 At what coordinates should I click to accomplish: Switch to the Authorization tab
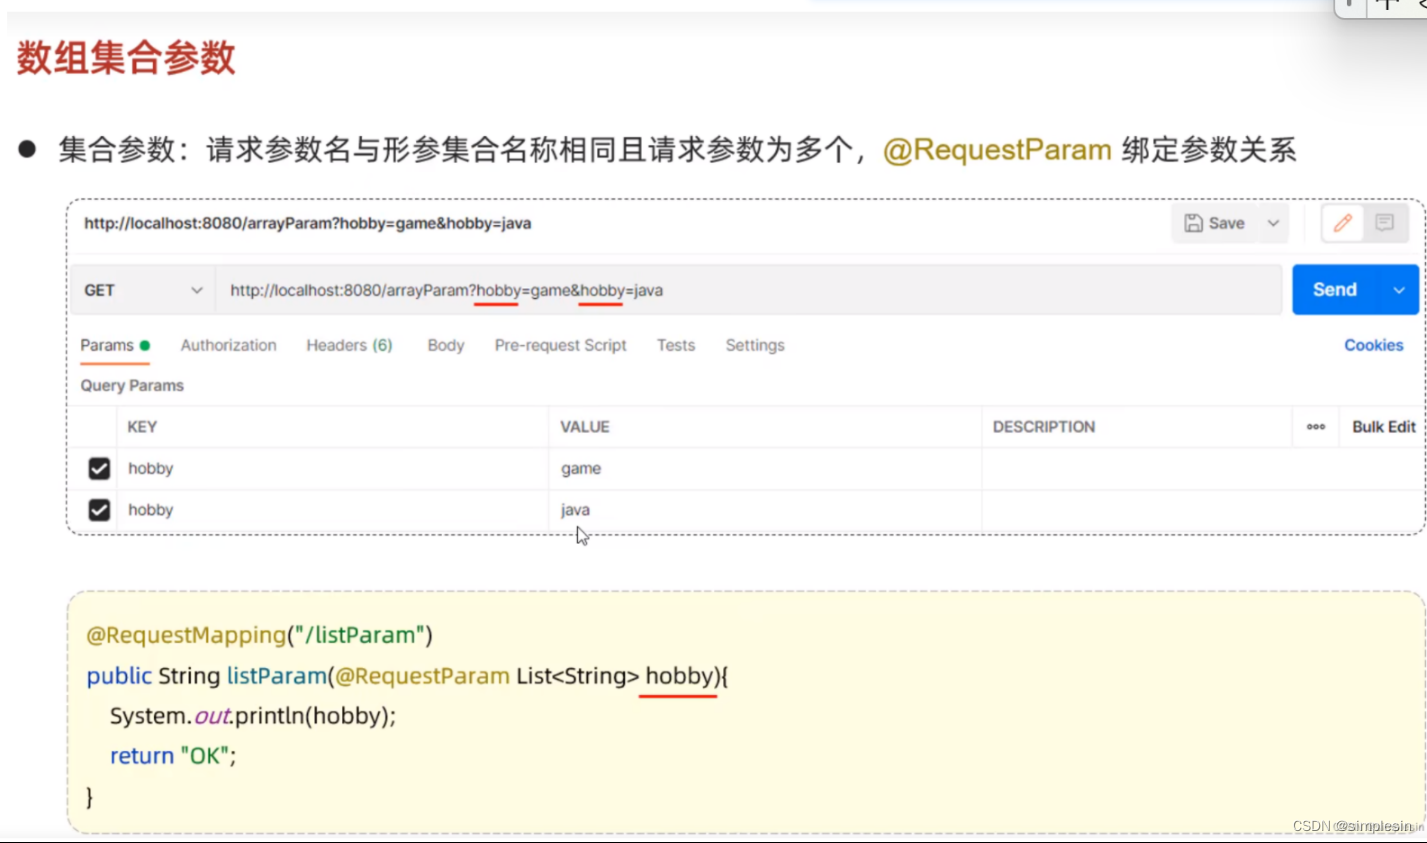tap(228, 345)
